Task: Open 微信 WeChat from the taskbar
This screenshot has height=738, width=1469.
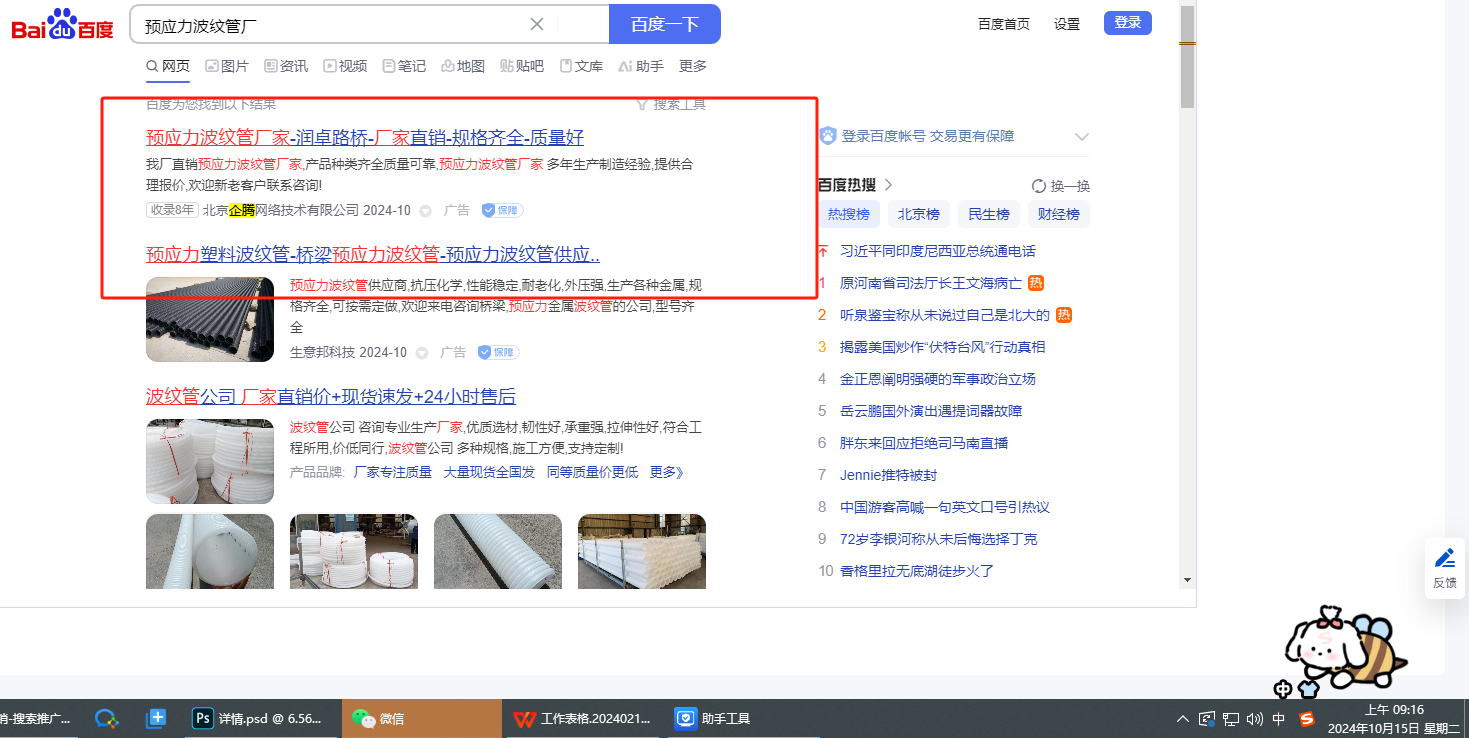Action: coord(421,718)
